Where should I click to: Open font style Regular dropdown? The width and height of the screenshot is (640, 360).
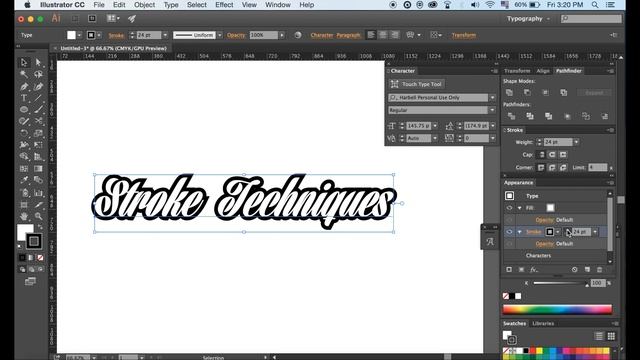tap(492, 110)
